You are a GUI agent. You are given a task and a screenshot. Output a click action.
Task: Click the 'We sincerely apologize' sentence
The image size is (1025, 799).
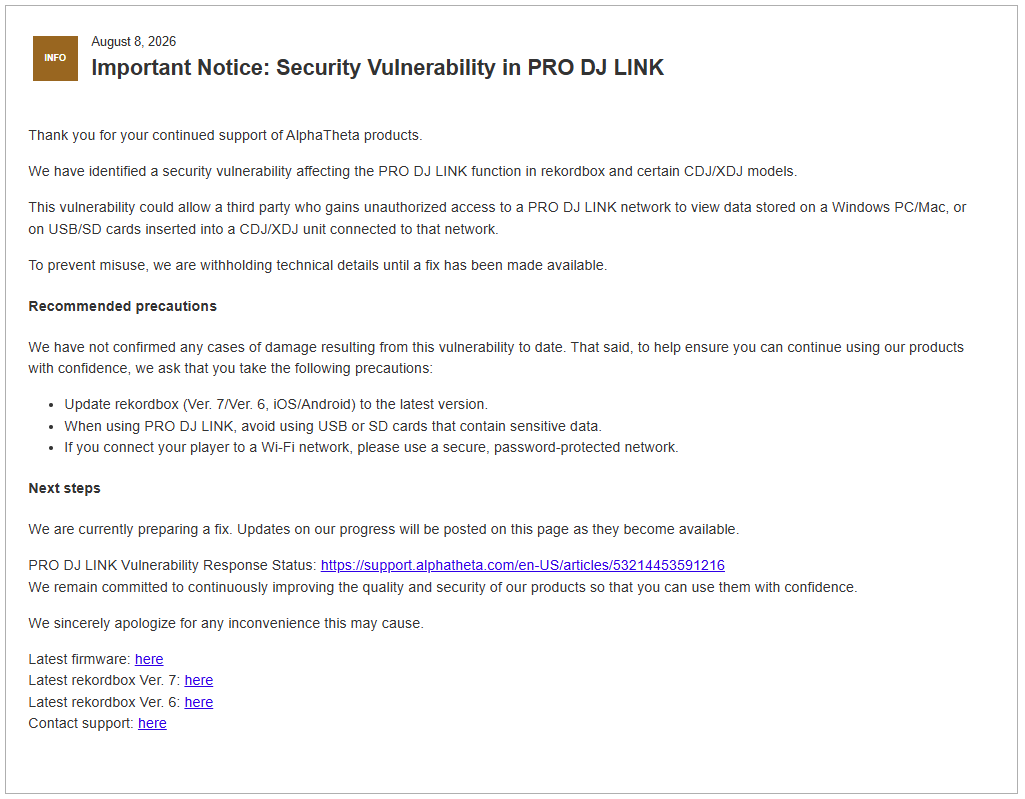(x=226, y=624)
